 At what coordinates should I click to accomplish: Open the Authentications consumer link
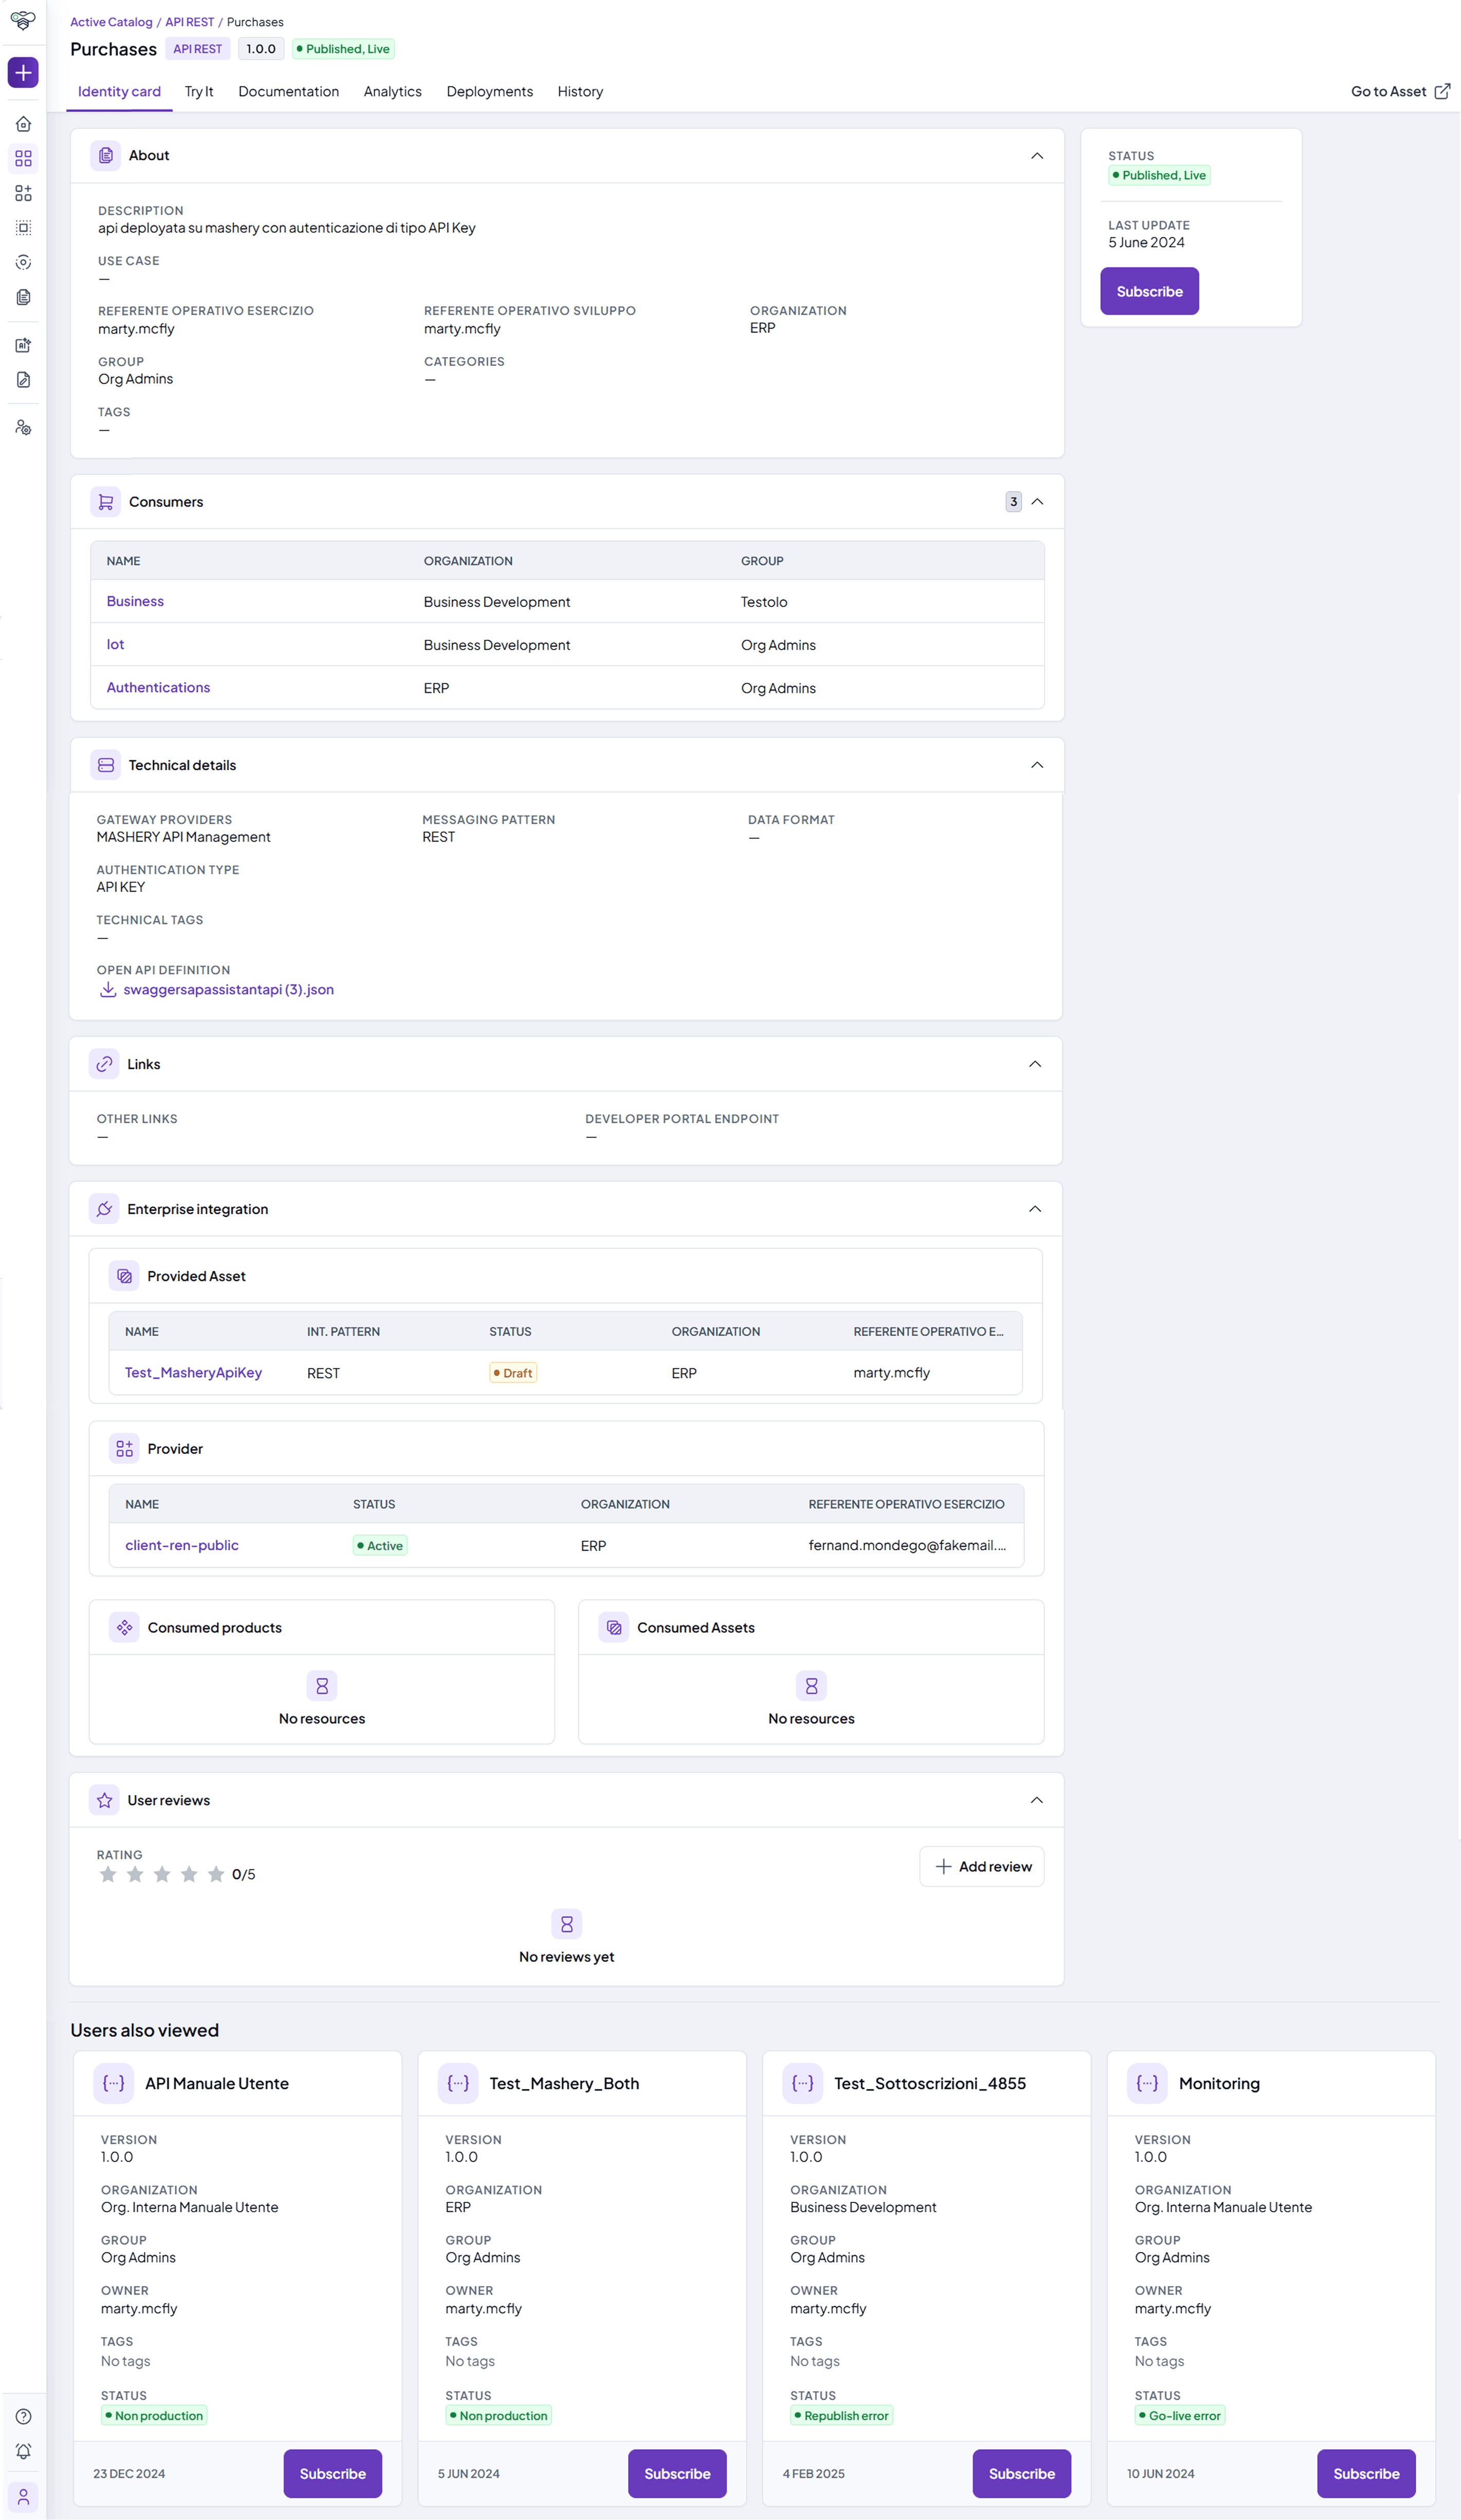coord(158,687)
